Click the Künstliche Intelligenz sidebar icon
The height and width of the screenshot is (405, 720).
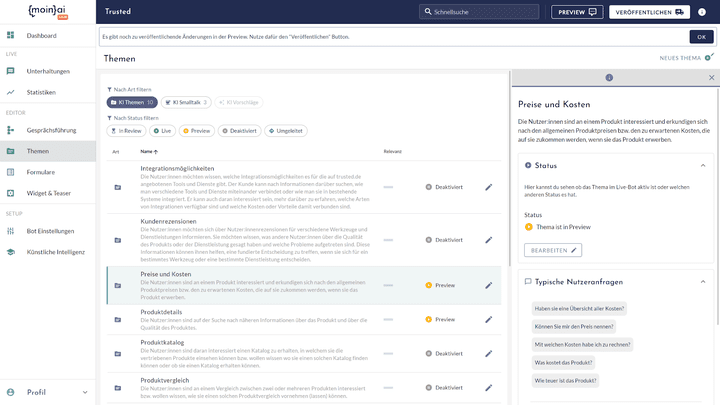click(x=11, y=251)
